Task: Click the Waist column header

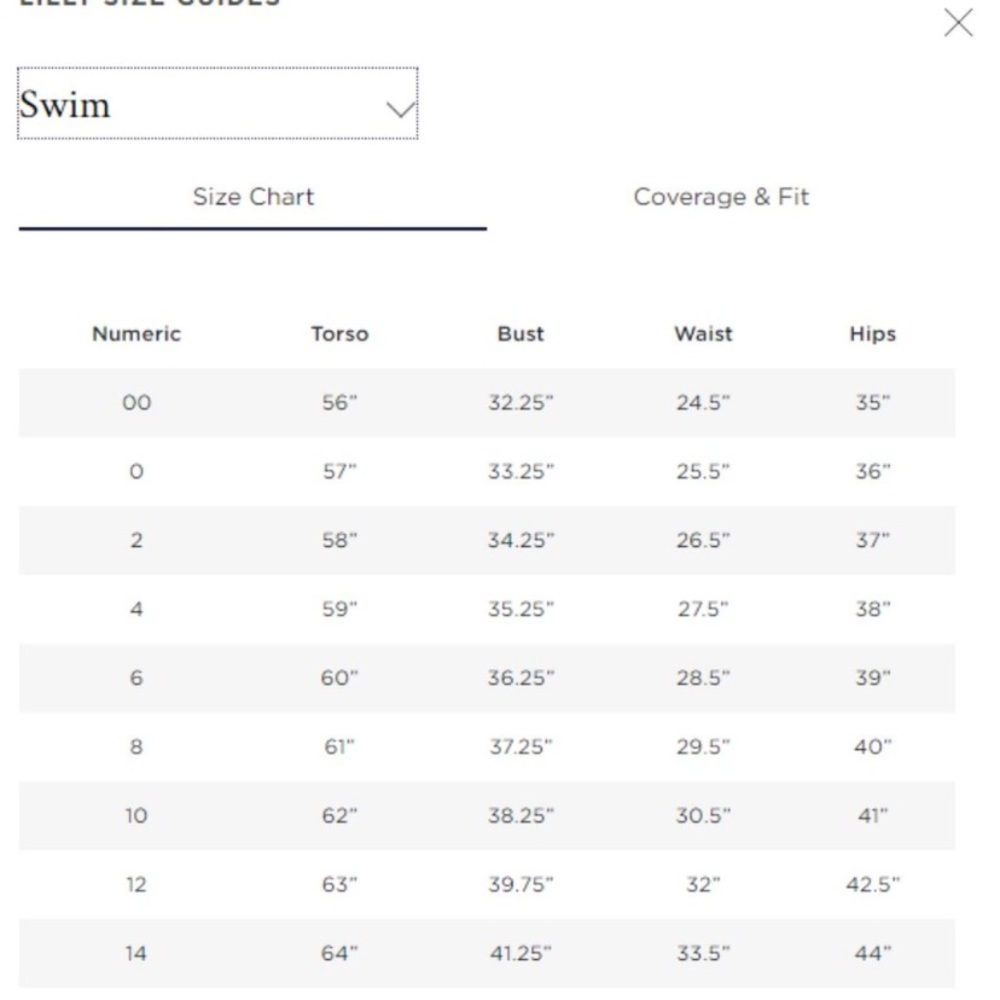Action: tap(703, 334)
